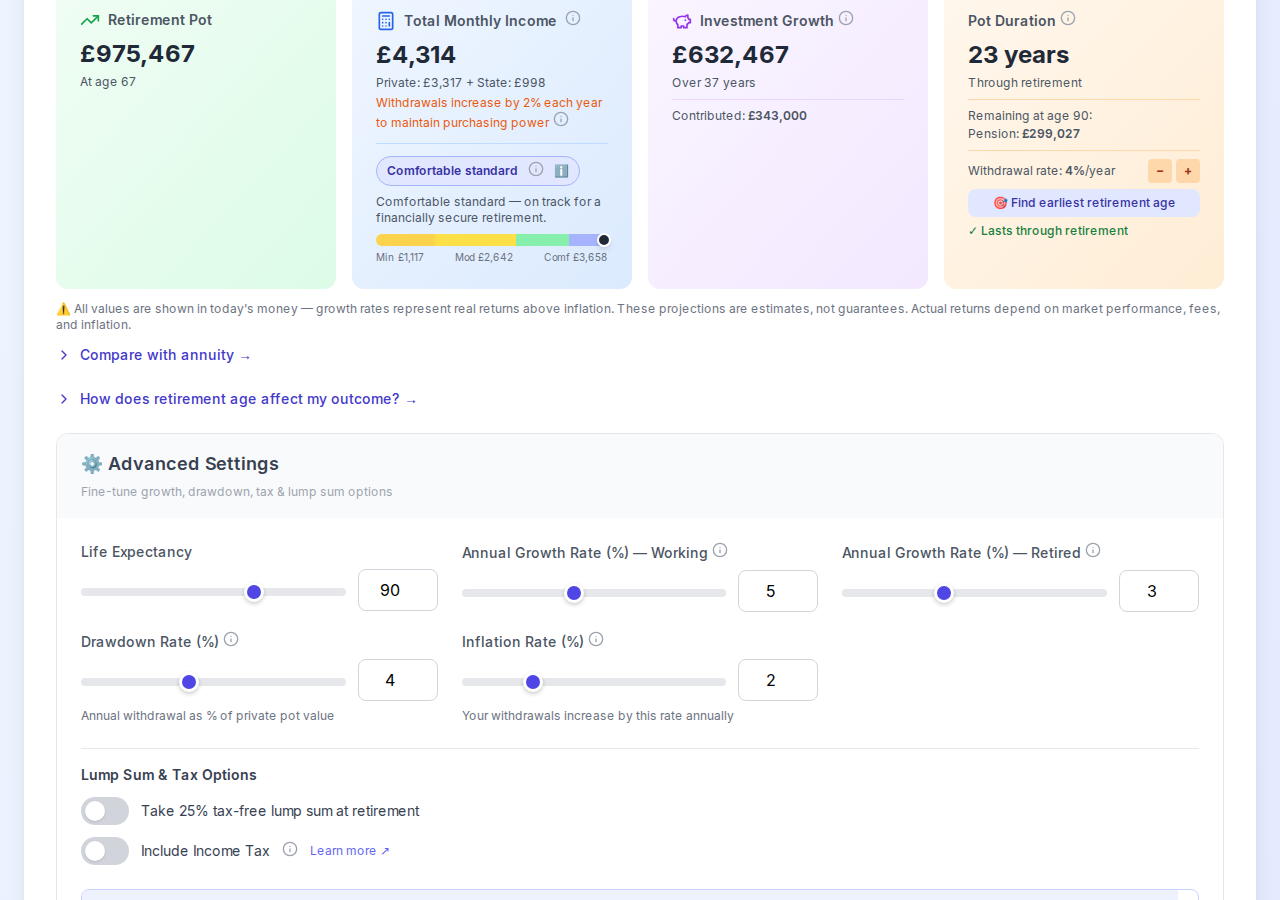
Task: Click the Investment Growth info icon
Action: pos(846,17)
